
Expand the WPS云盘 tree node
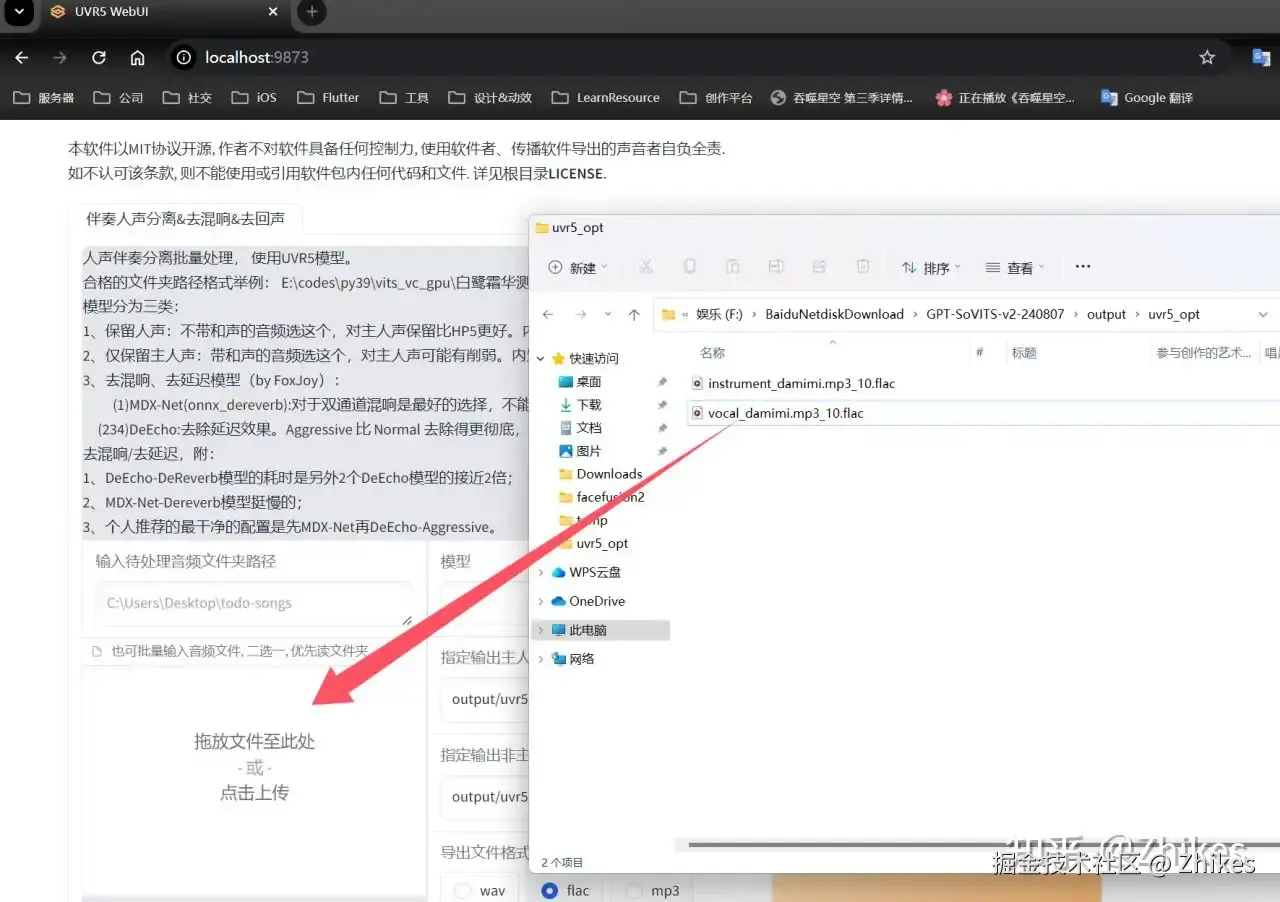pos(541,572)
